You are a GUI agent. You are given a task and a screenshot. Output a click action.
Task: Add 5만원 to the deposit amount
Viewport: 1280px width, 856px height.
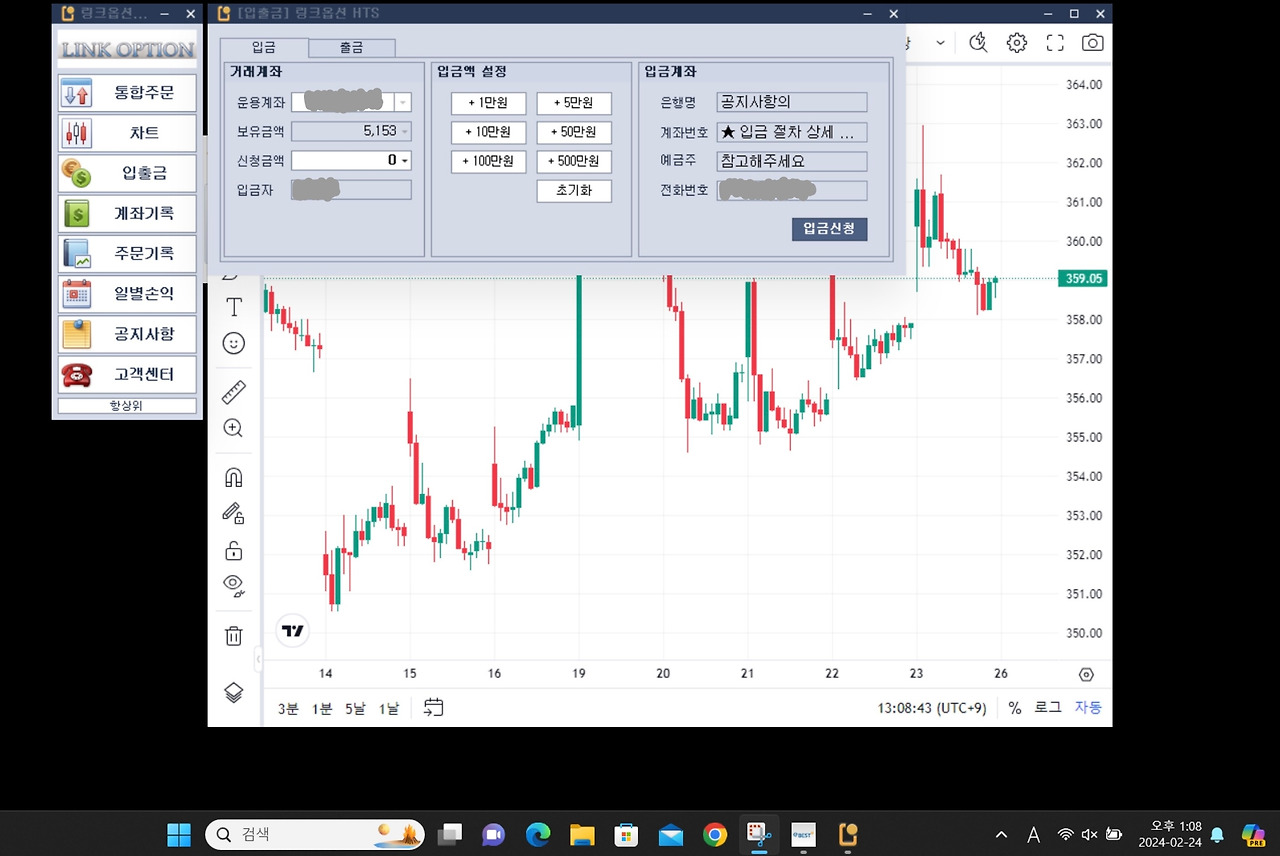coord(574,103)
